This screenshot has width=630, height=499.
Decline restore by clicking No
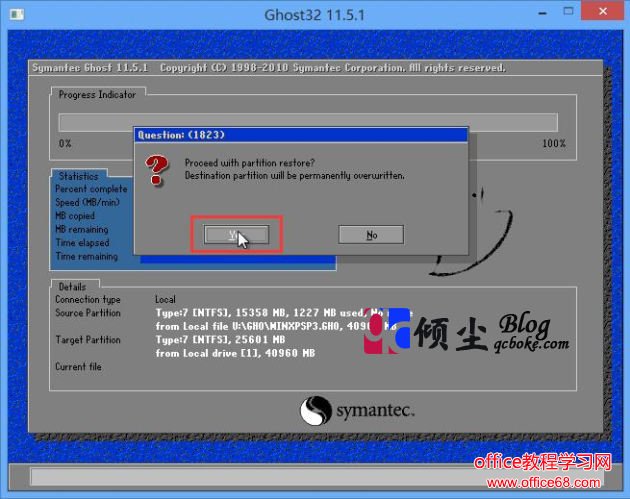coord(371,234)
